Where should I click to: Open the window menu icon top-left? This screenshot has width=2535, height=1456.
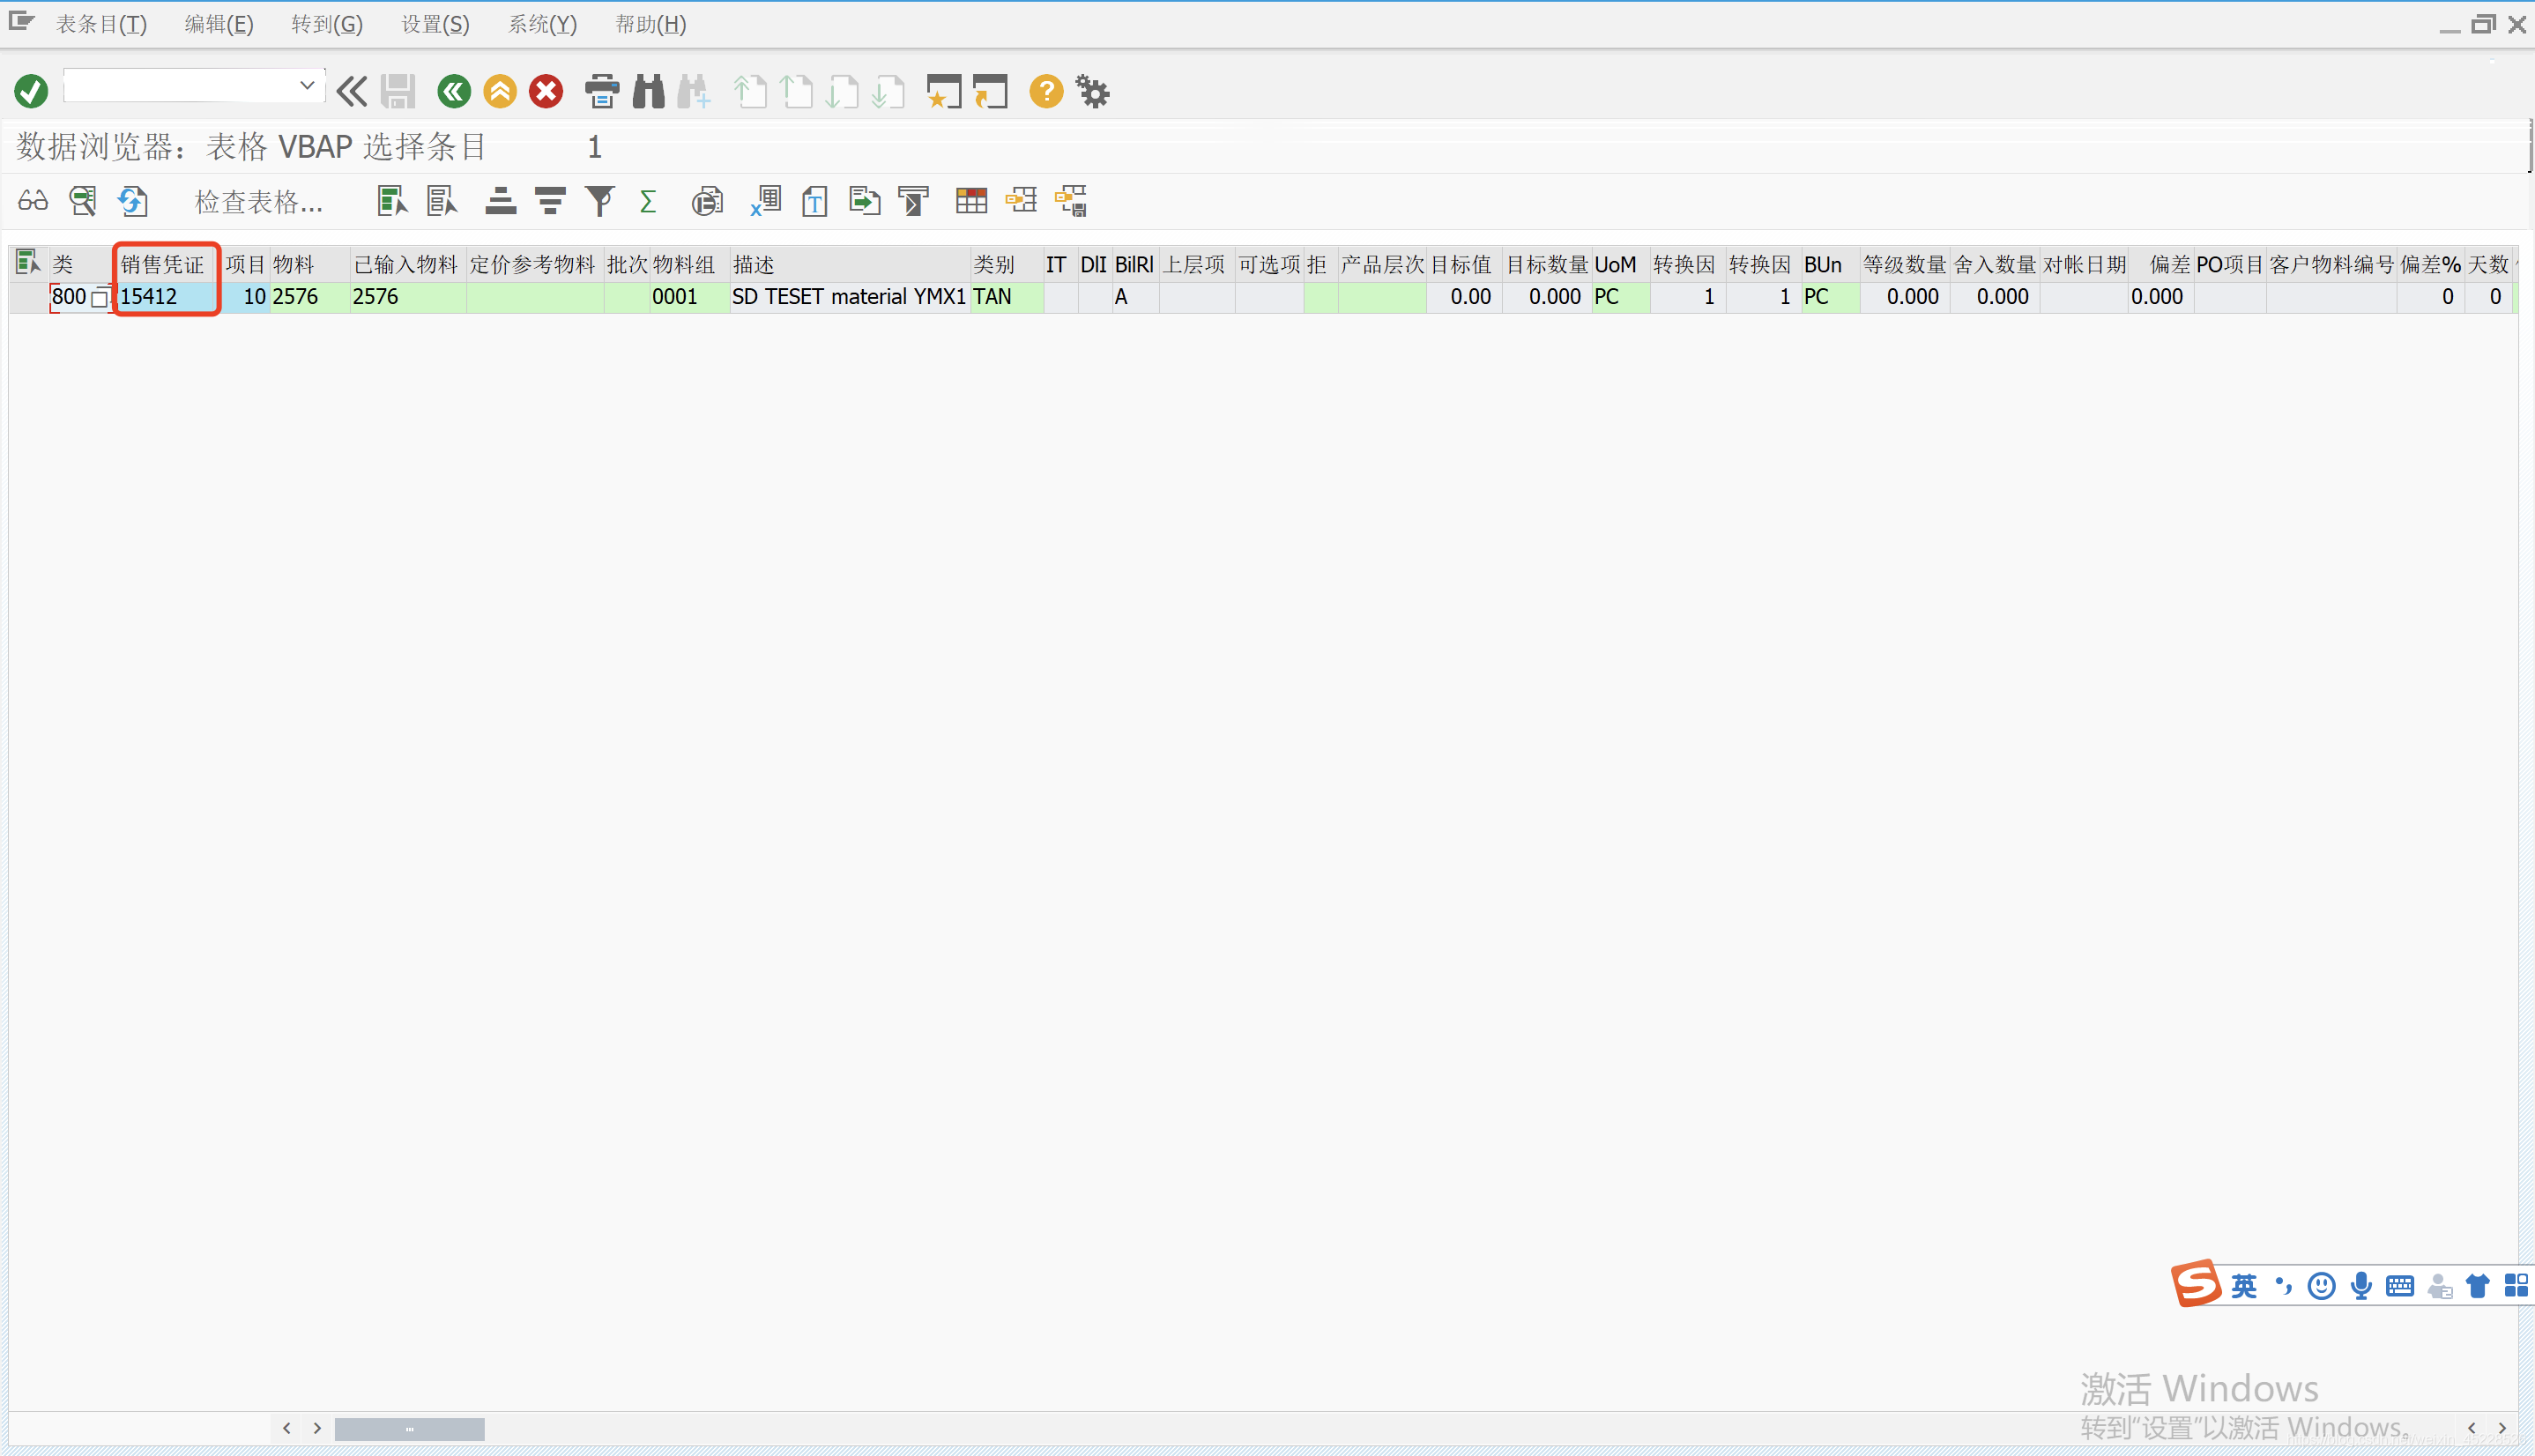tap(21, 21)
